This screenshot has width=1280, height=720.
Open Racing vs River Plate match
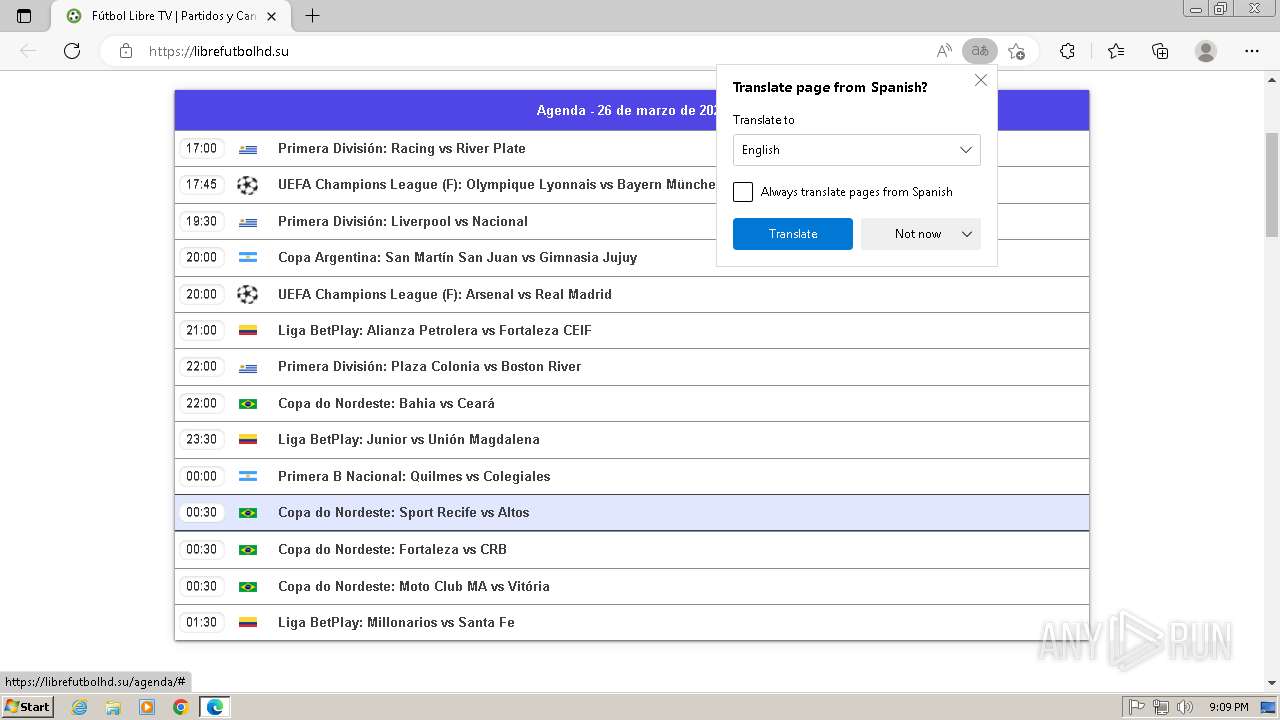(402, 148)
